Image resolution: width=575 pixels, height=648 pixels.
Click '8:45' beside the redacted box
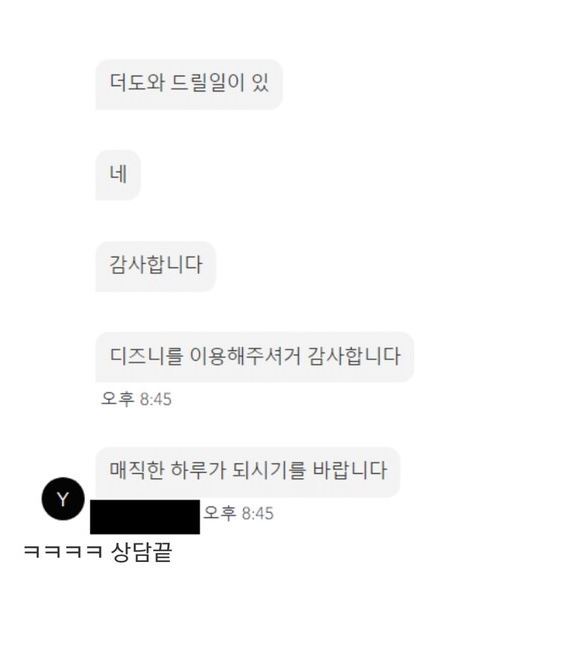(258, 513)
